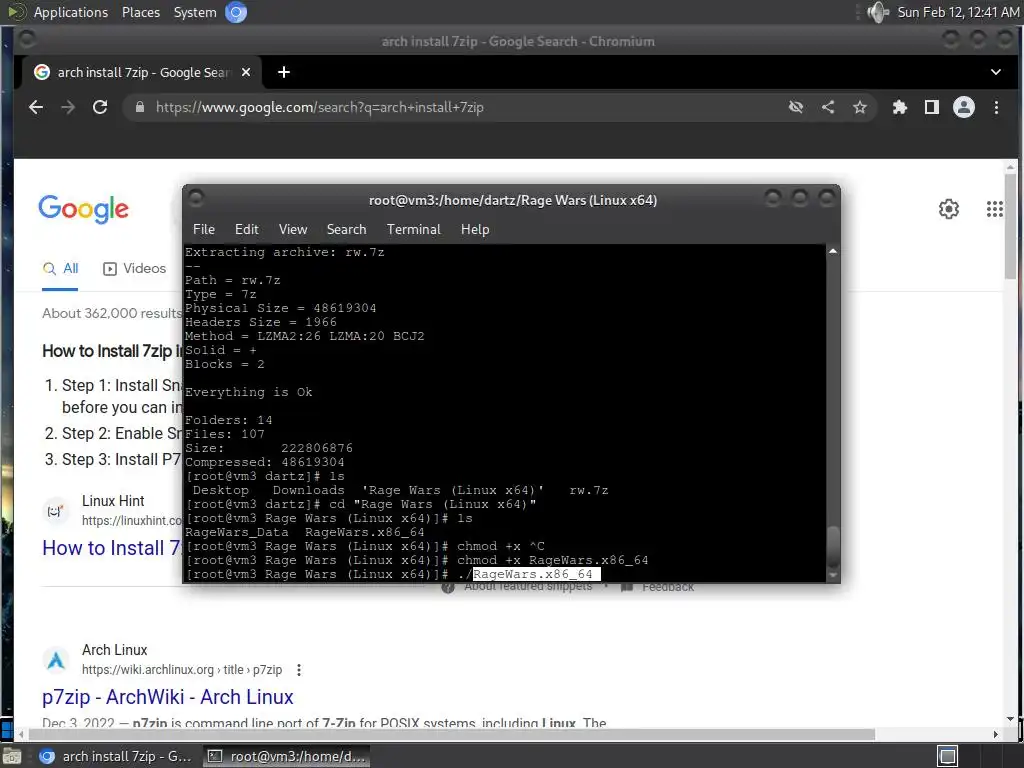Image resolution: width=1024 pixels, height=768 pixels.
Task: Click the highlighted RageWars.x86_64 text in the terminal
Action: 536,574
